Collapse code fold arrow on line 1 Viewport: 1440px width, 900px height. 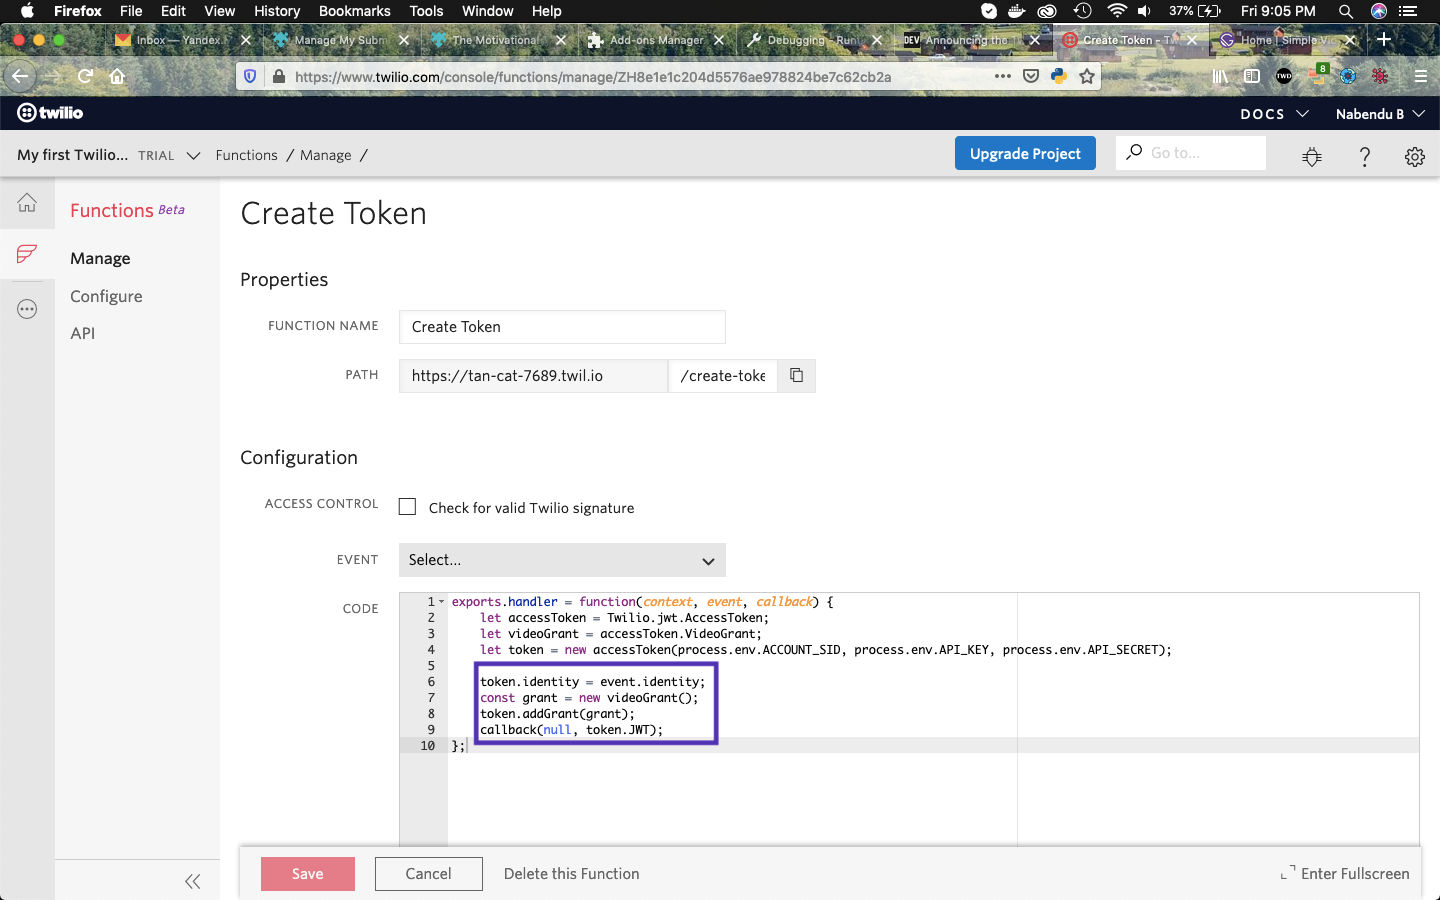tap(441, 602)
